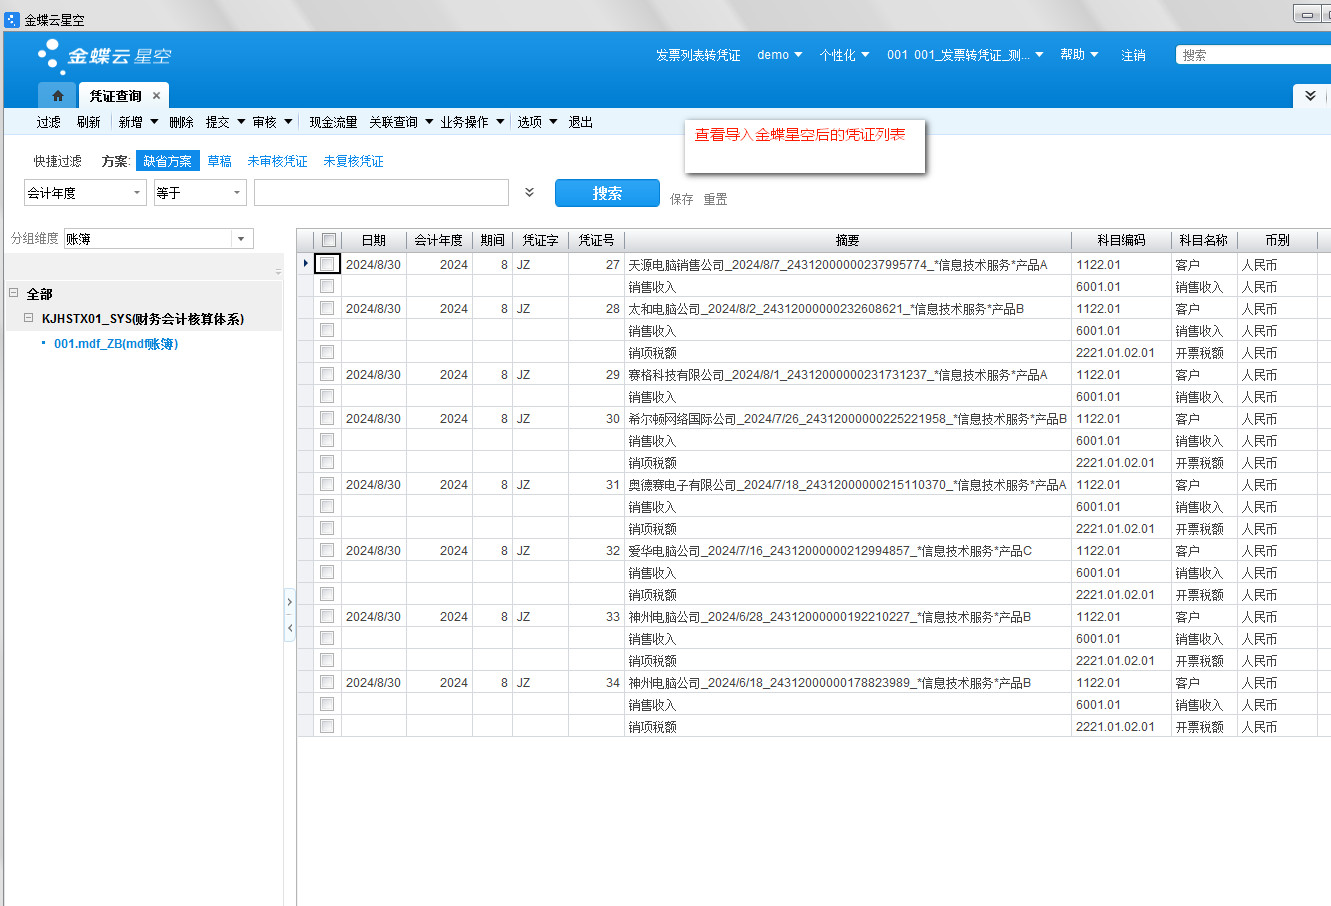This screenshot has height=906, width=1331.
Task: Select the 未复核凭证 filter scheme
Action: point(353,161)
